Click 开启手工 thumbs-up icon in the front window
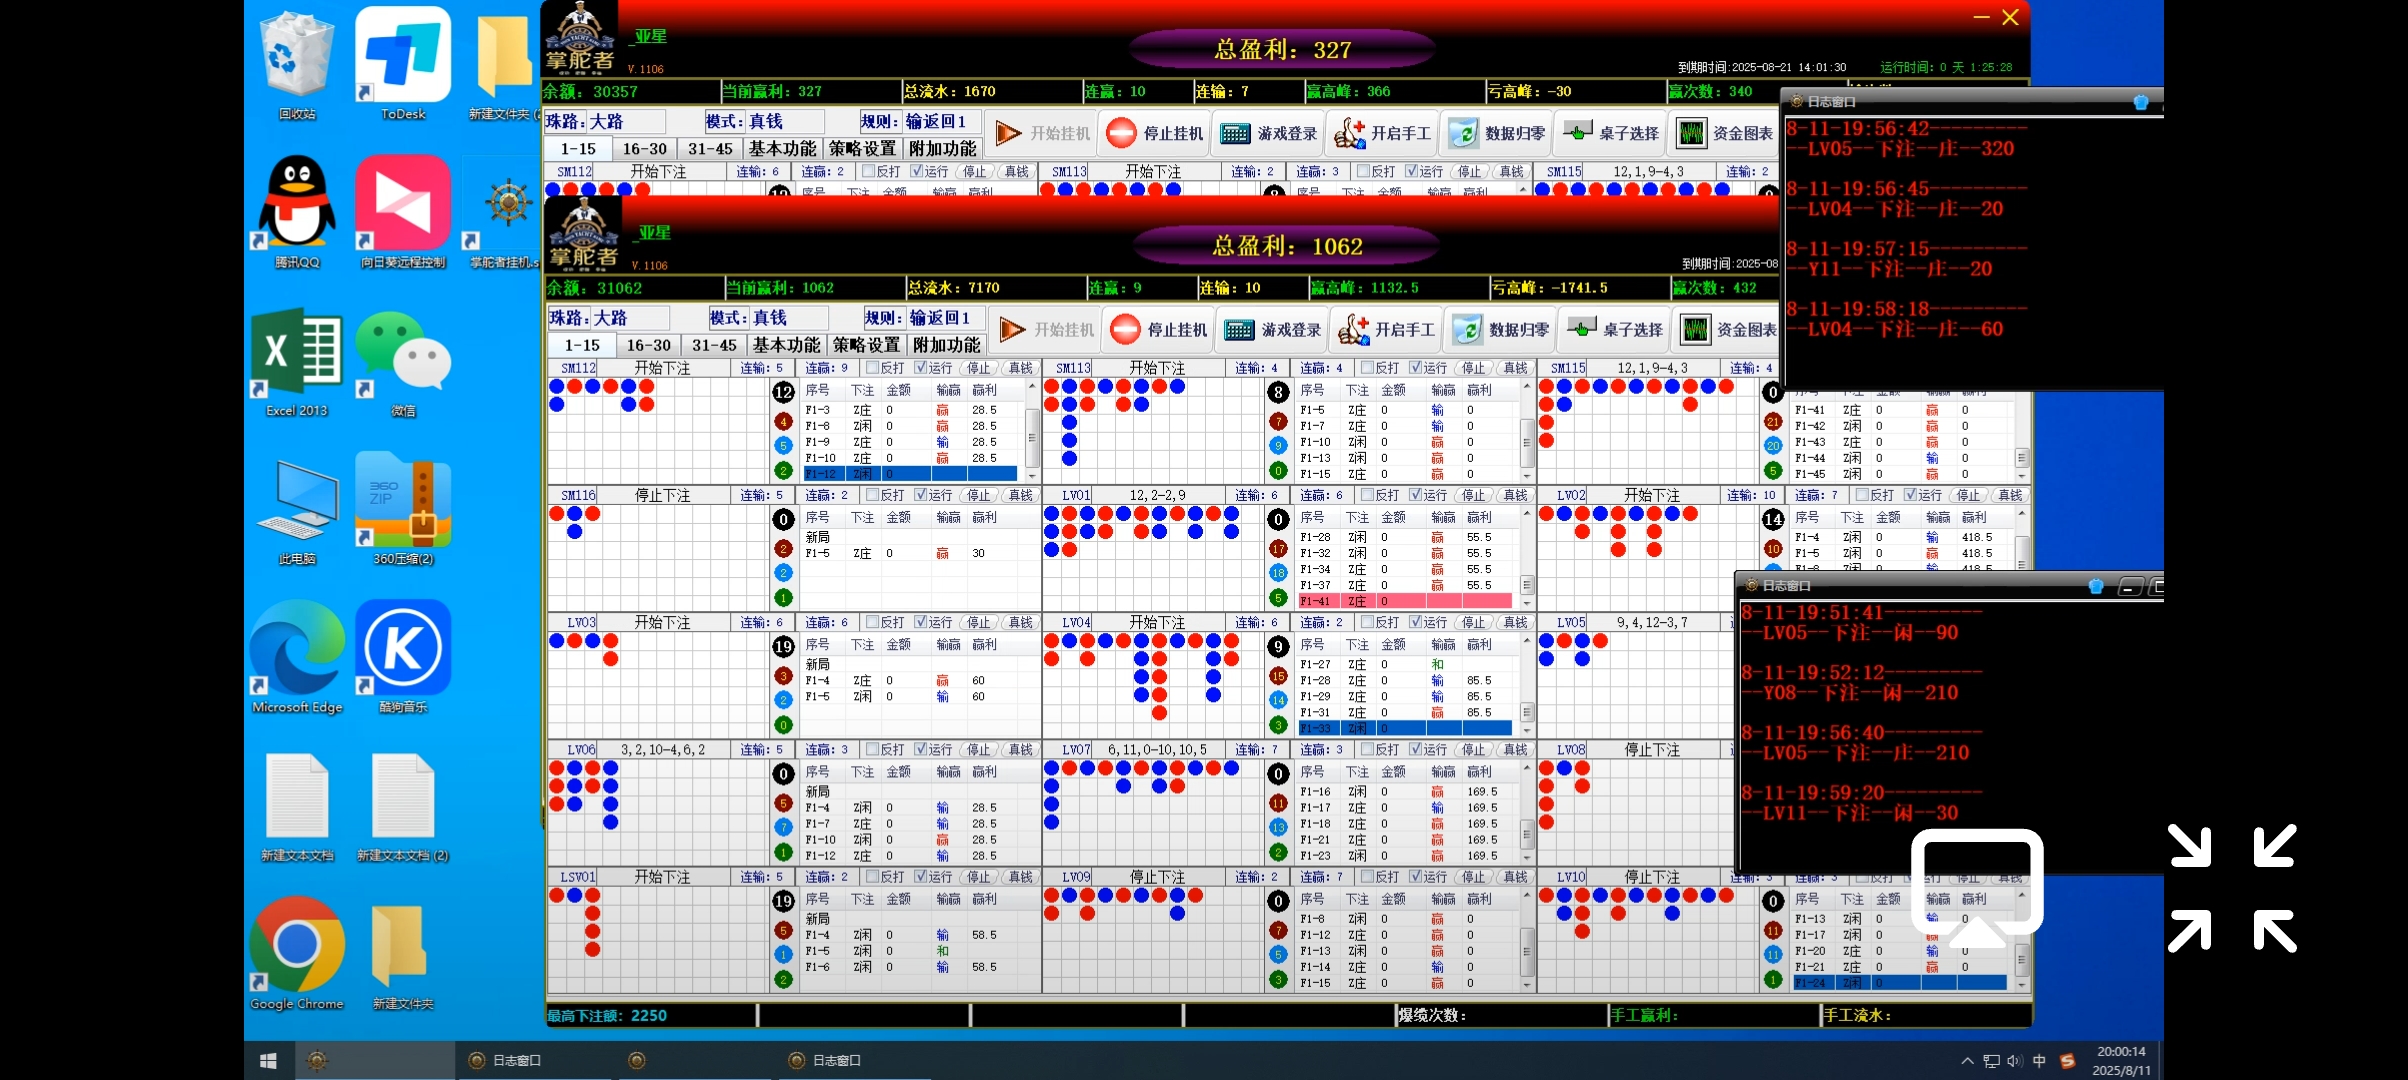 [1353, 329]
